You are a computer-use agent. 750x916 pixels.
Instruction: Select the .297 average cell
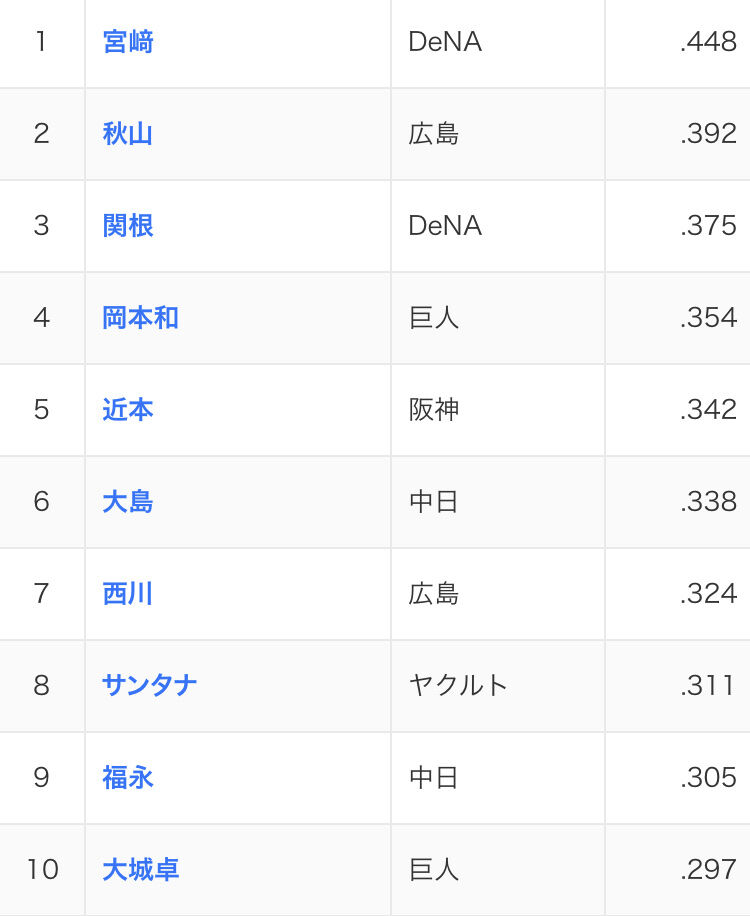(708, 870)
